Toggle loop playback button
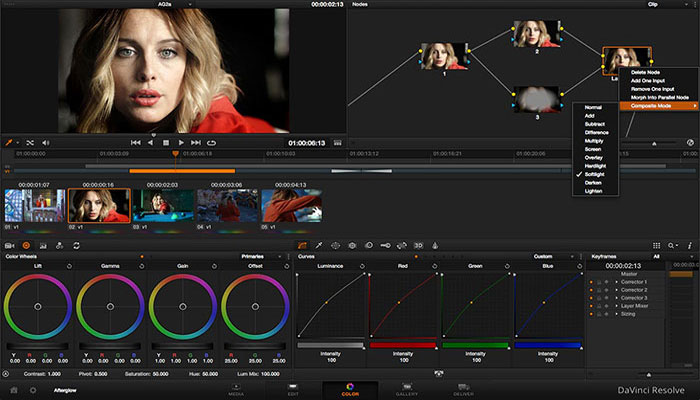 211,143
